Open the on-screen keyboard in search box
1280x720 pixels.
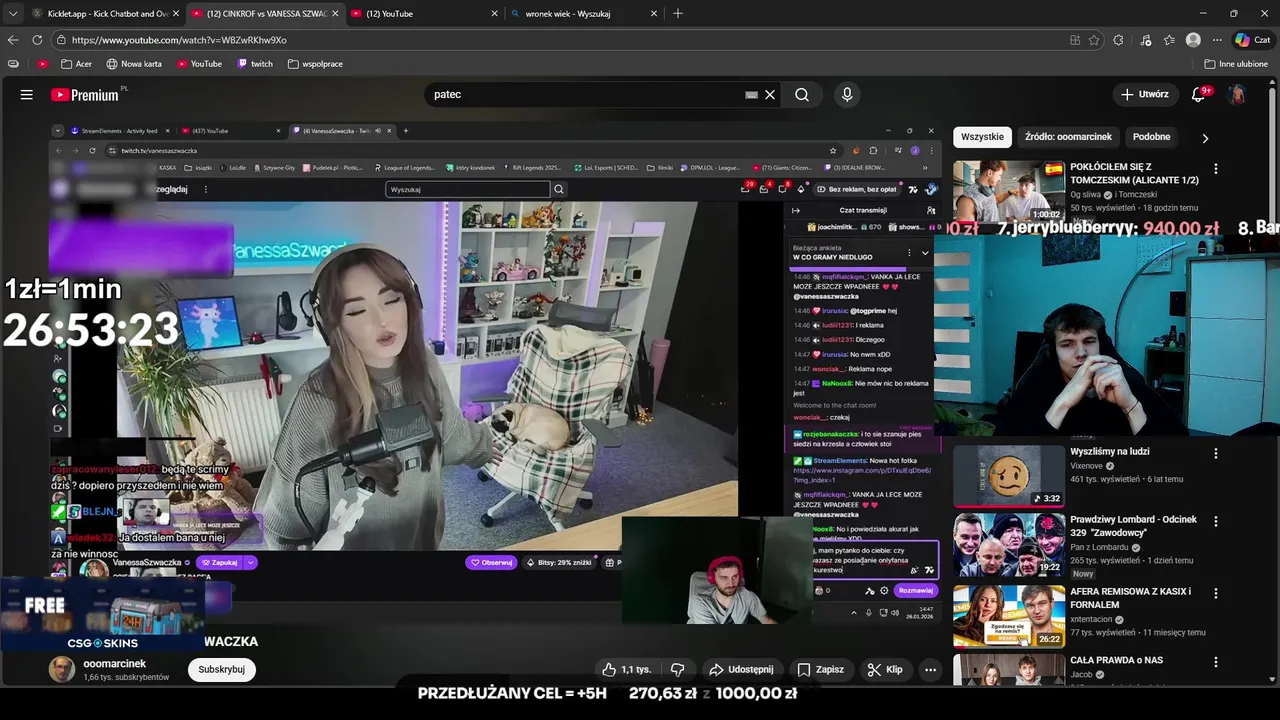751,95
